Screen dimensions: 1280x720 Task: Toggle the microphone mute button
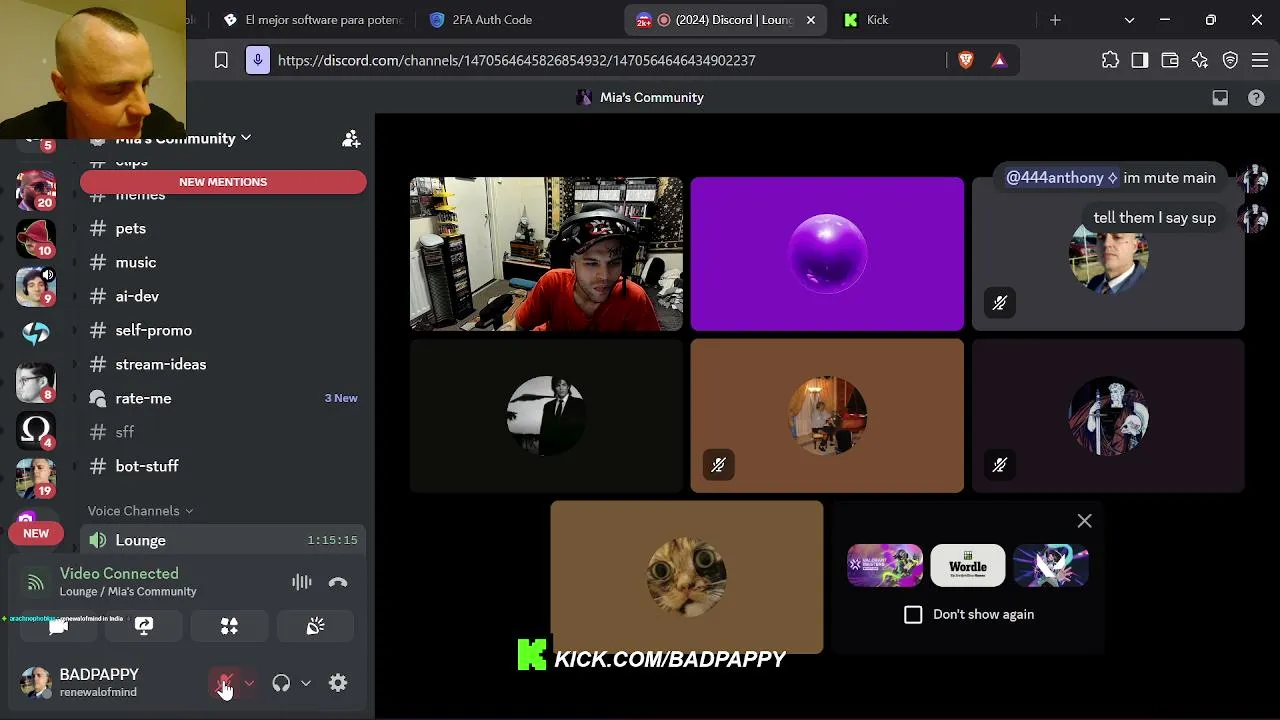click(225, 683)
